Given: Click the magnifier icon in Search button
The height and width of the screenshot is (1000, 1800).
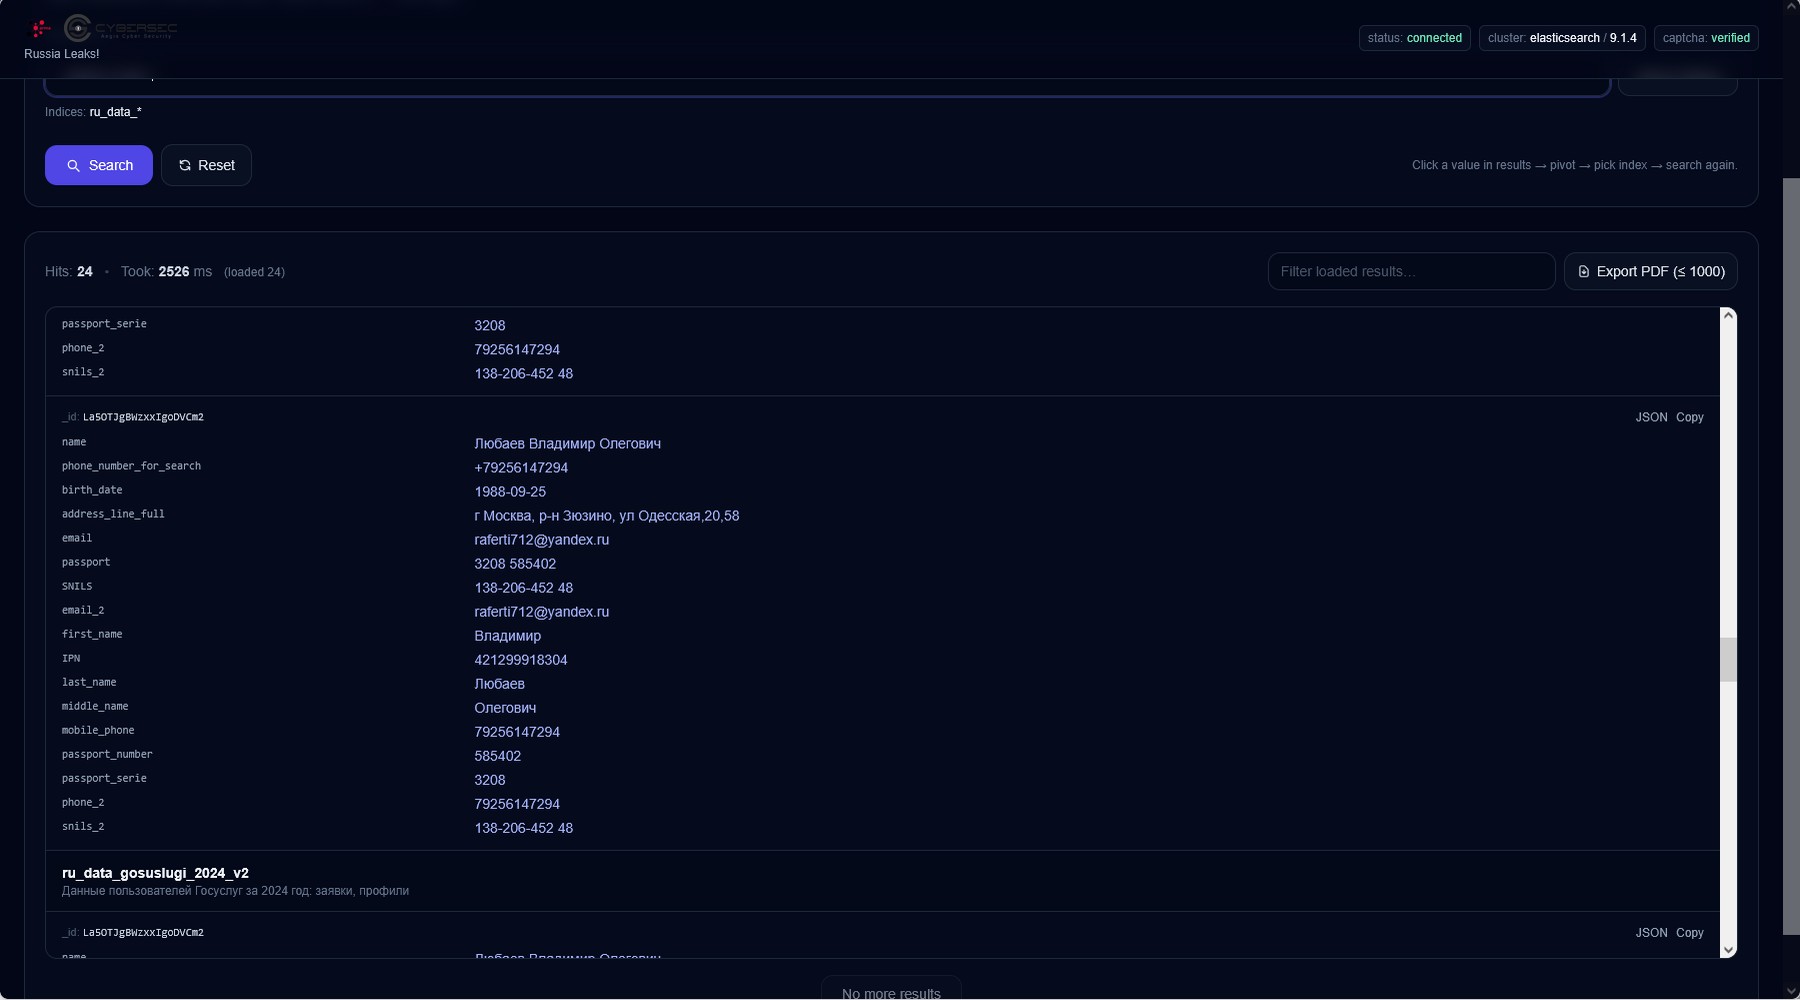Looking at the screenshot, I should point(73,166).
